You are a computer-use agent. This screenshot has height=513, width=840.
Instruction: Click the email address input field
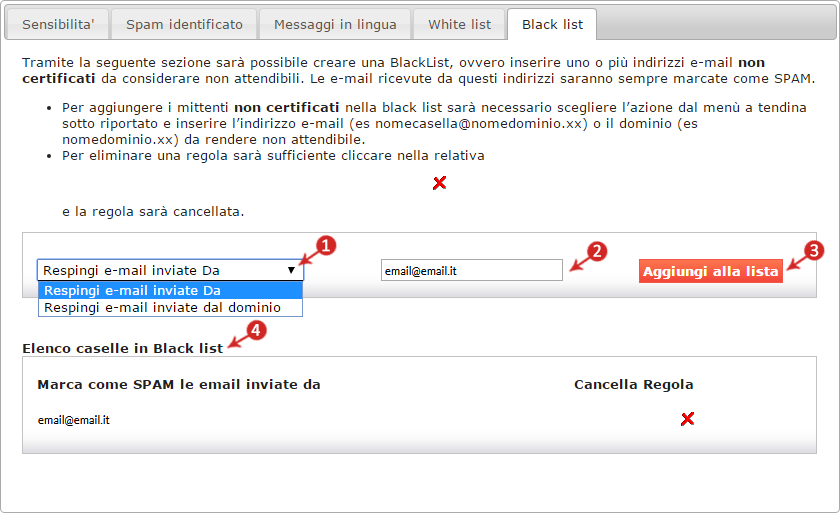point(472,270)
